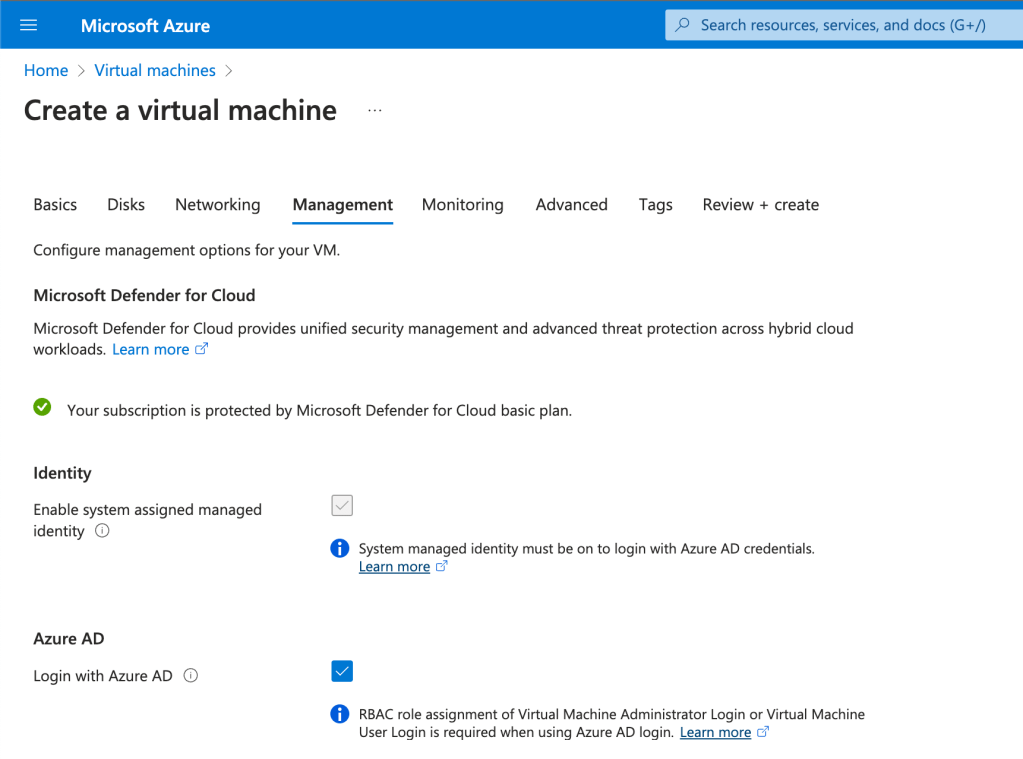Open the Review + create tab
The width and height of the screenshot is (1023, 759).
(760, 204)
